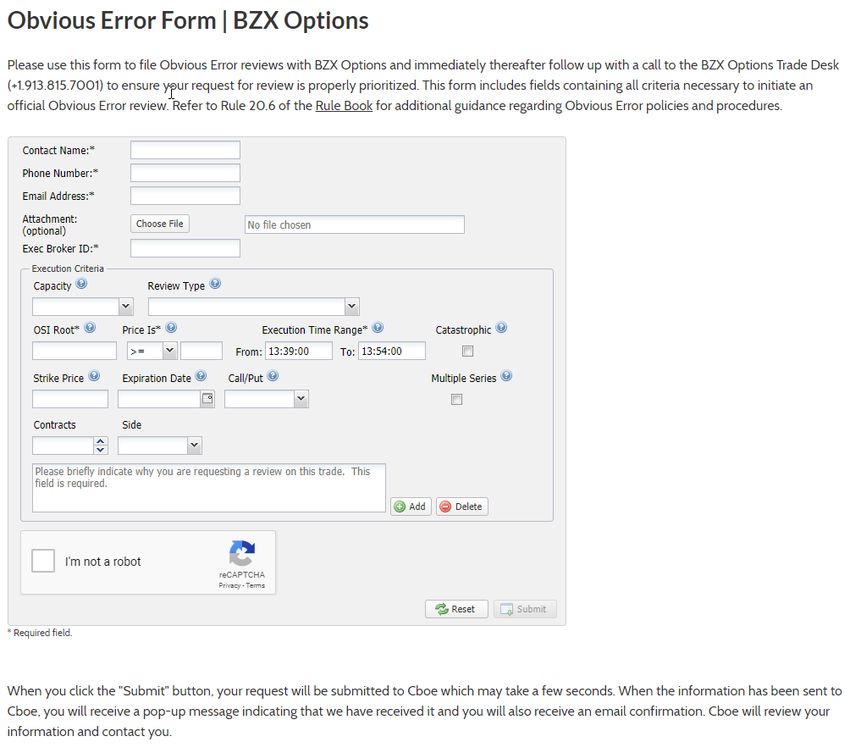Click the To time field 13:54:00
Screen dimensions: 850x753
pos(391,351)
